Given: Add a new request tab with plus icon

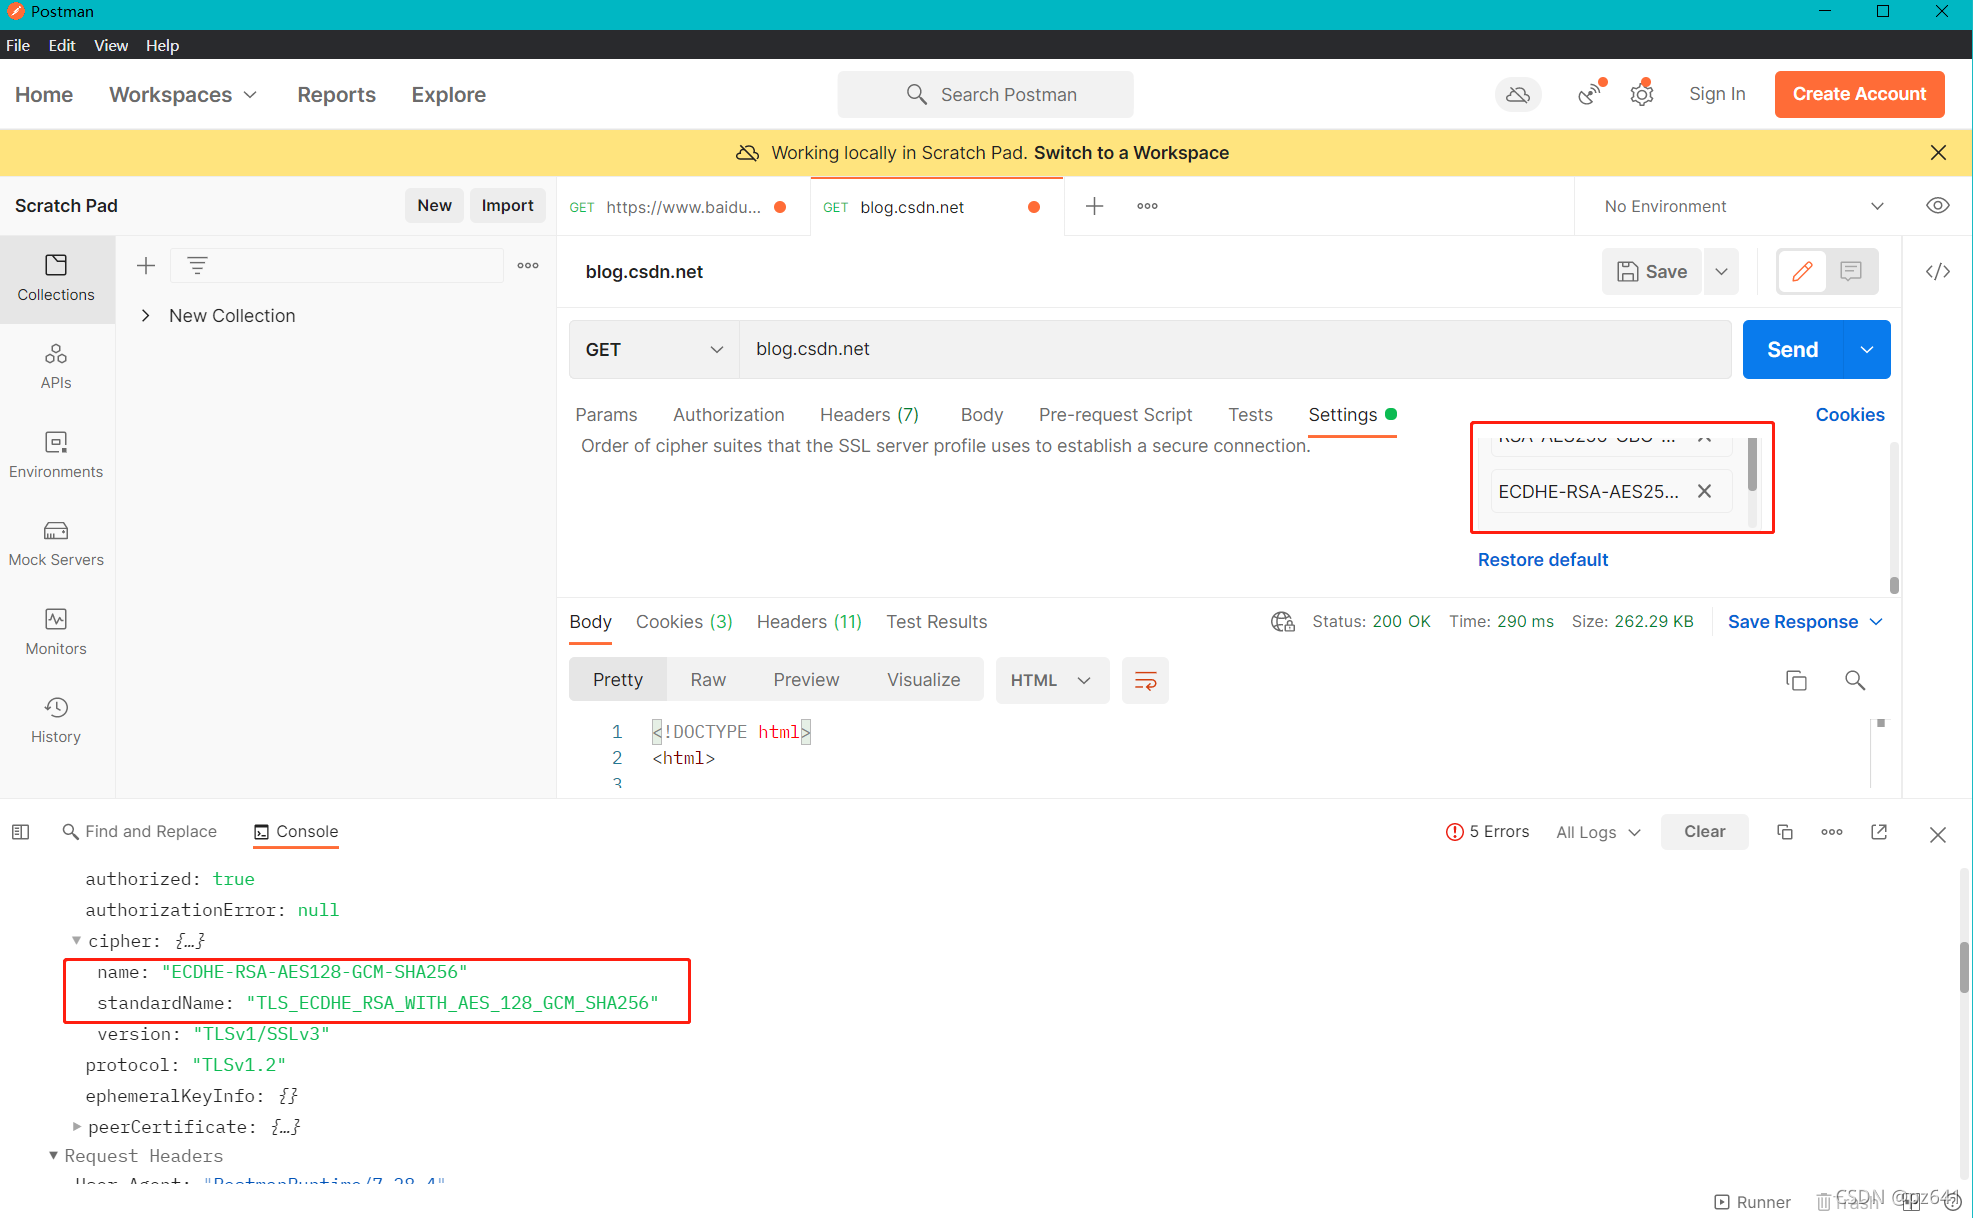Looking at the screenshot, I should (x=1094, y=206).
